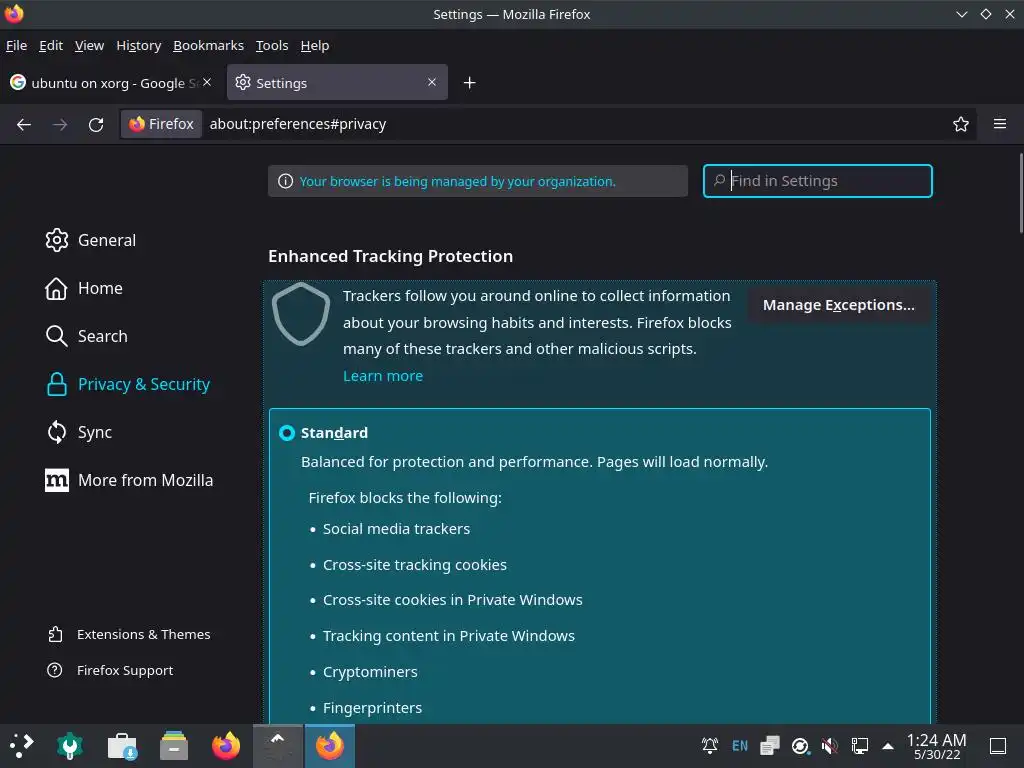Image resolution: width=1024 pixels, height=768 pixels.
Task: Click the active Firefox window taskbar entry
Action: (x=330, y=746)
